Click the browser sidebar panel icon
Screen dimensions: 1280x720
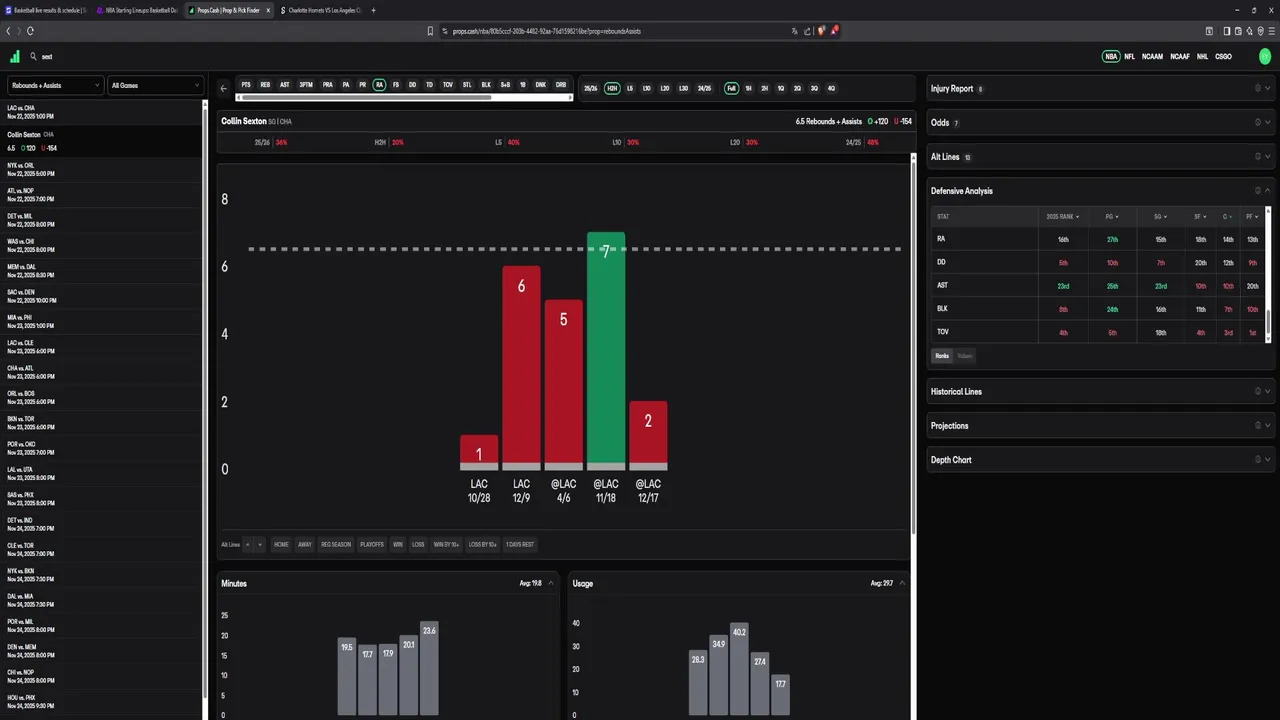pyautogui.click(x=1227, y=31)
